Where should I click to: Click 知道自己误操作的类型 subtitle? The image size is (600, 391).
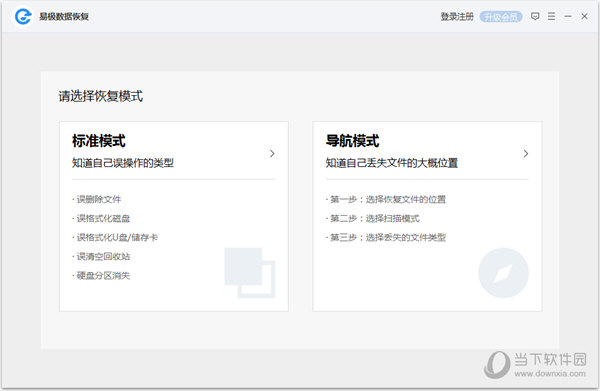(123, 163)
